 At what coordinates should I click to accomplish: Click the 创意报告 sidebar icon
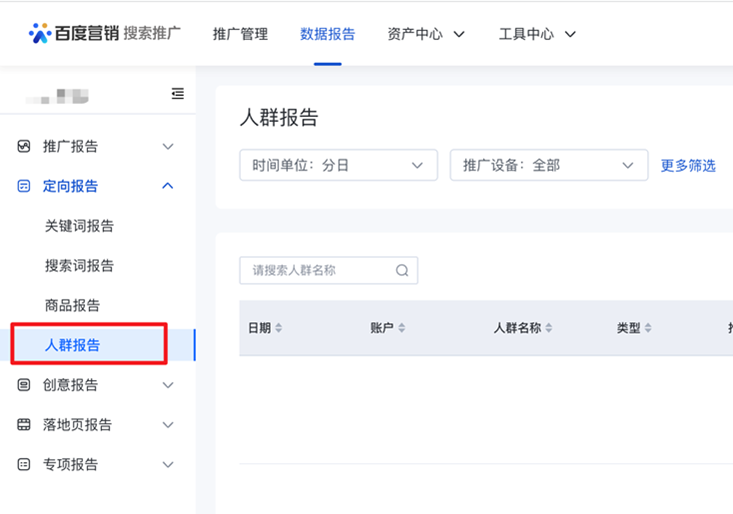pyautogui.click(x=24, y=385)
